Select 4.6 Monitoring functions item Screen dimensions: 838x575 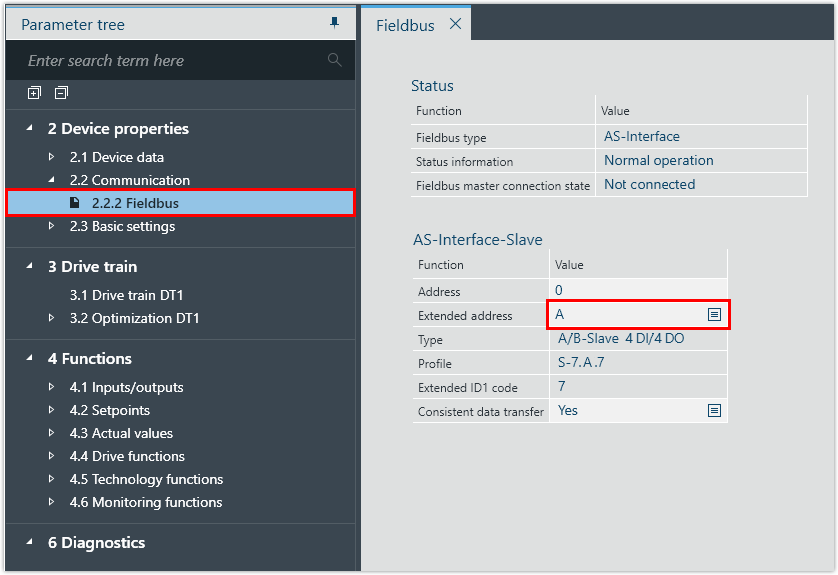tap(146, 502)
